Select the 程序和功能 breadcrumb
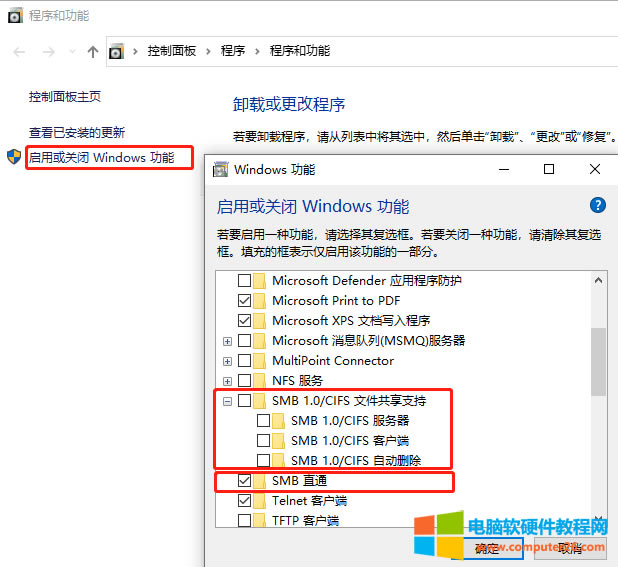Screen dimensions: 618x567 click(300, 51)
